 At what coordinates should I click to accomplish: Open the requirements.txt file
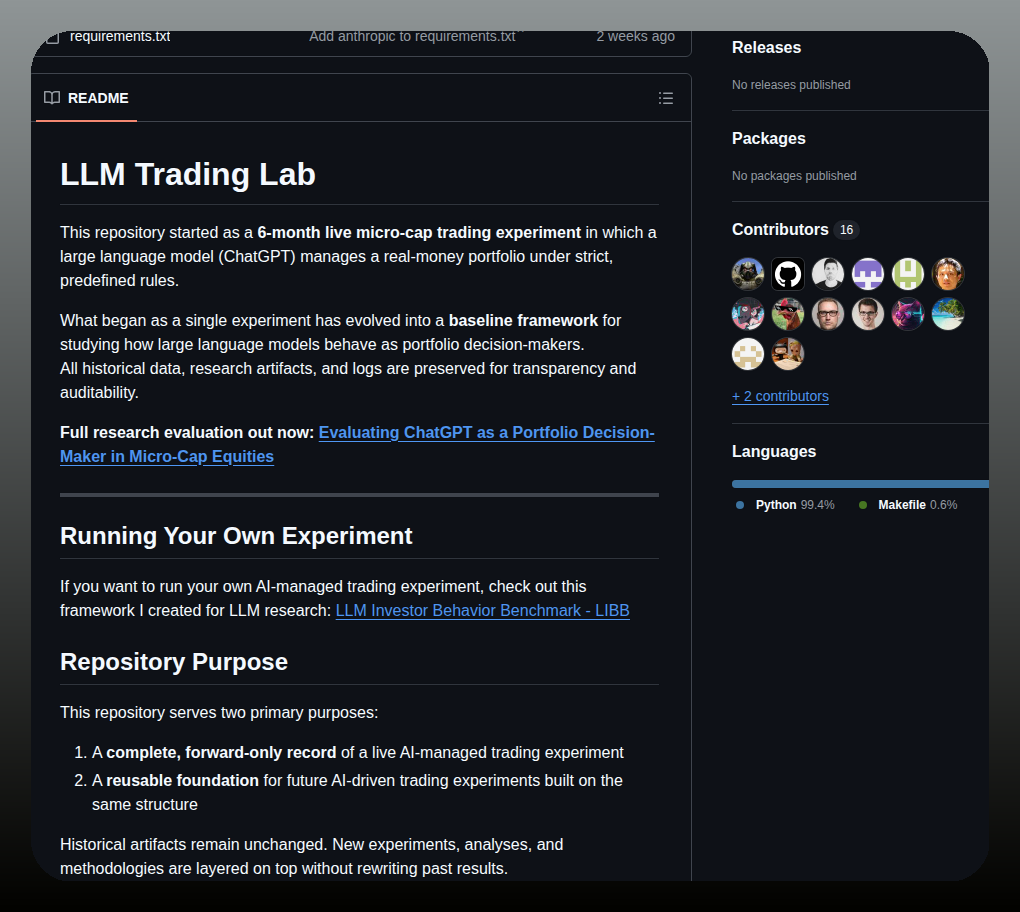tap(120, 36)
